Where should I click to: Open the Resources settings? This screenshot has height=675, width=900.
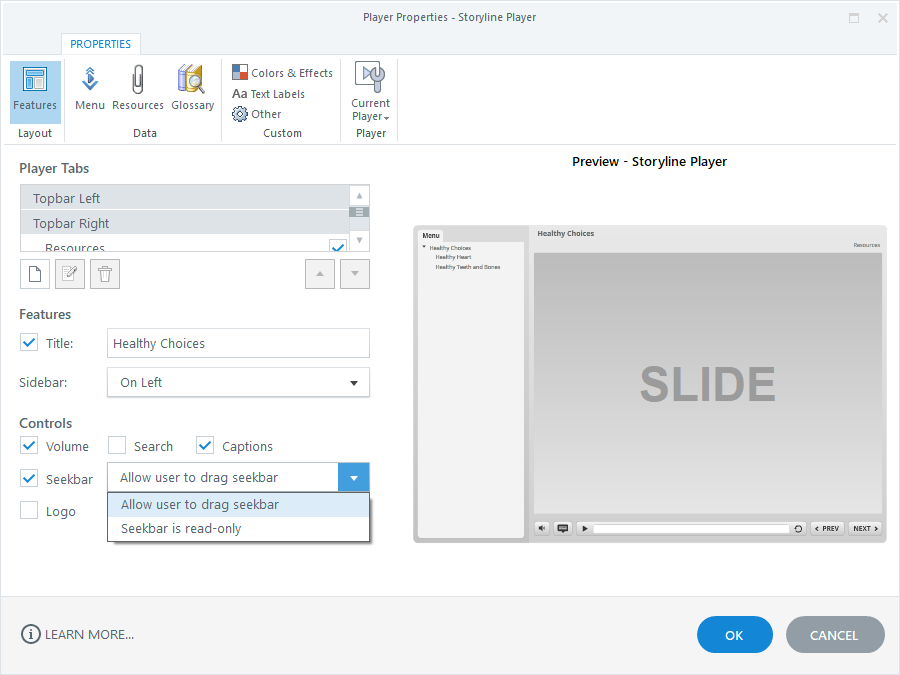138,88
